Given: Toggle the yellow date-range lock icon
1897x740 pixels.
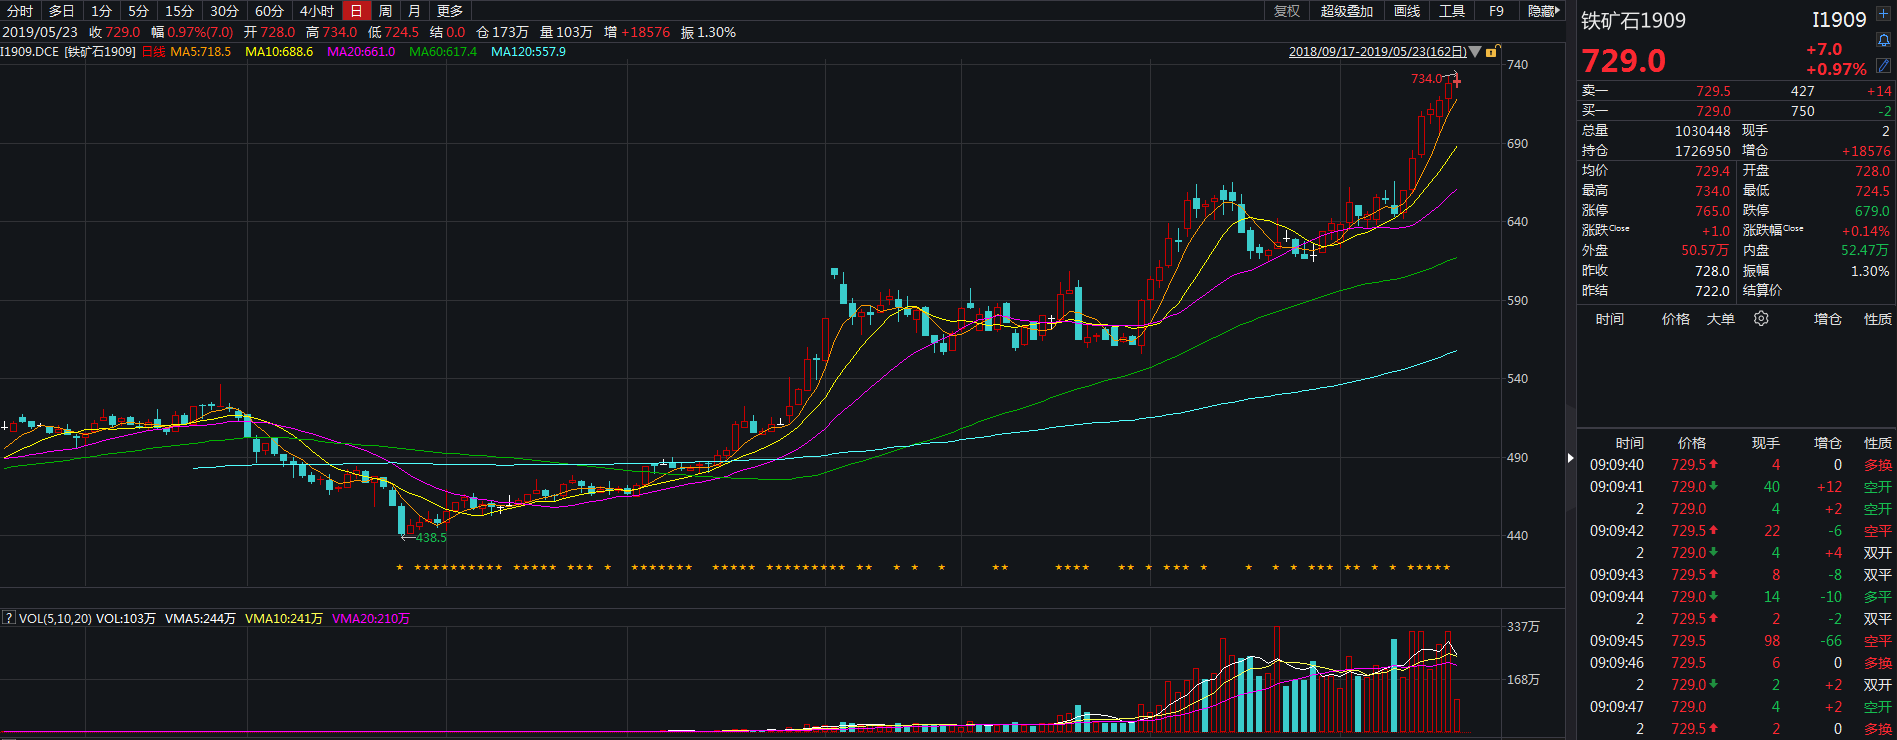Looking at the screenshot, I should pyautogui.click(x=1491, y=52).
